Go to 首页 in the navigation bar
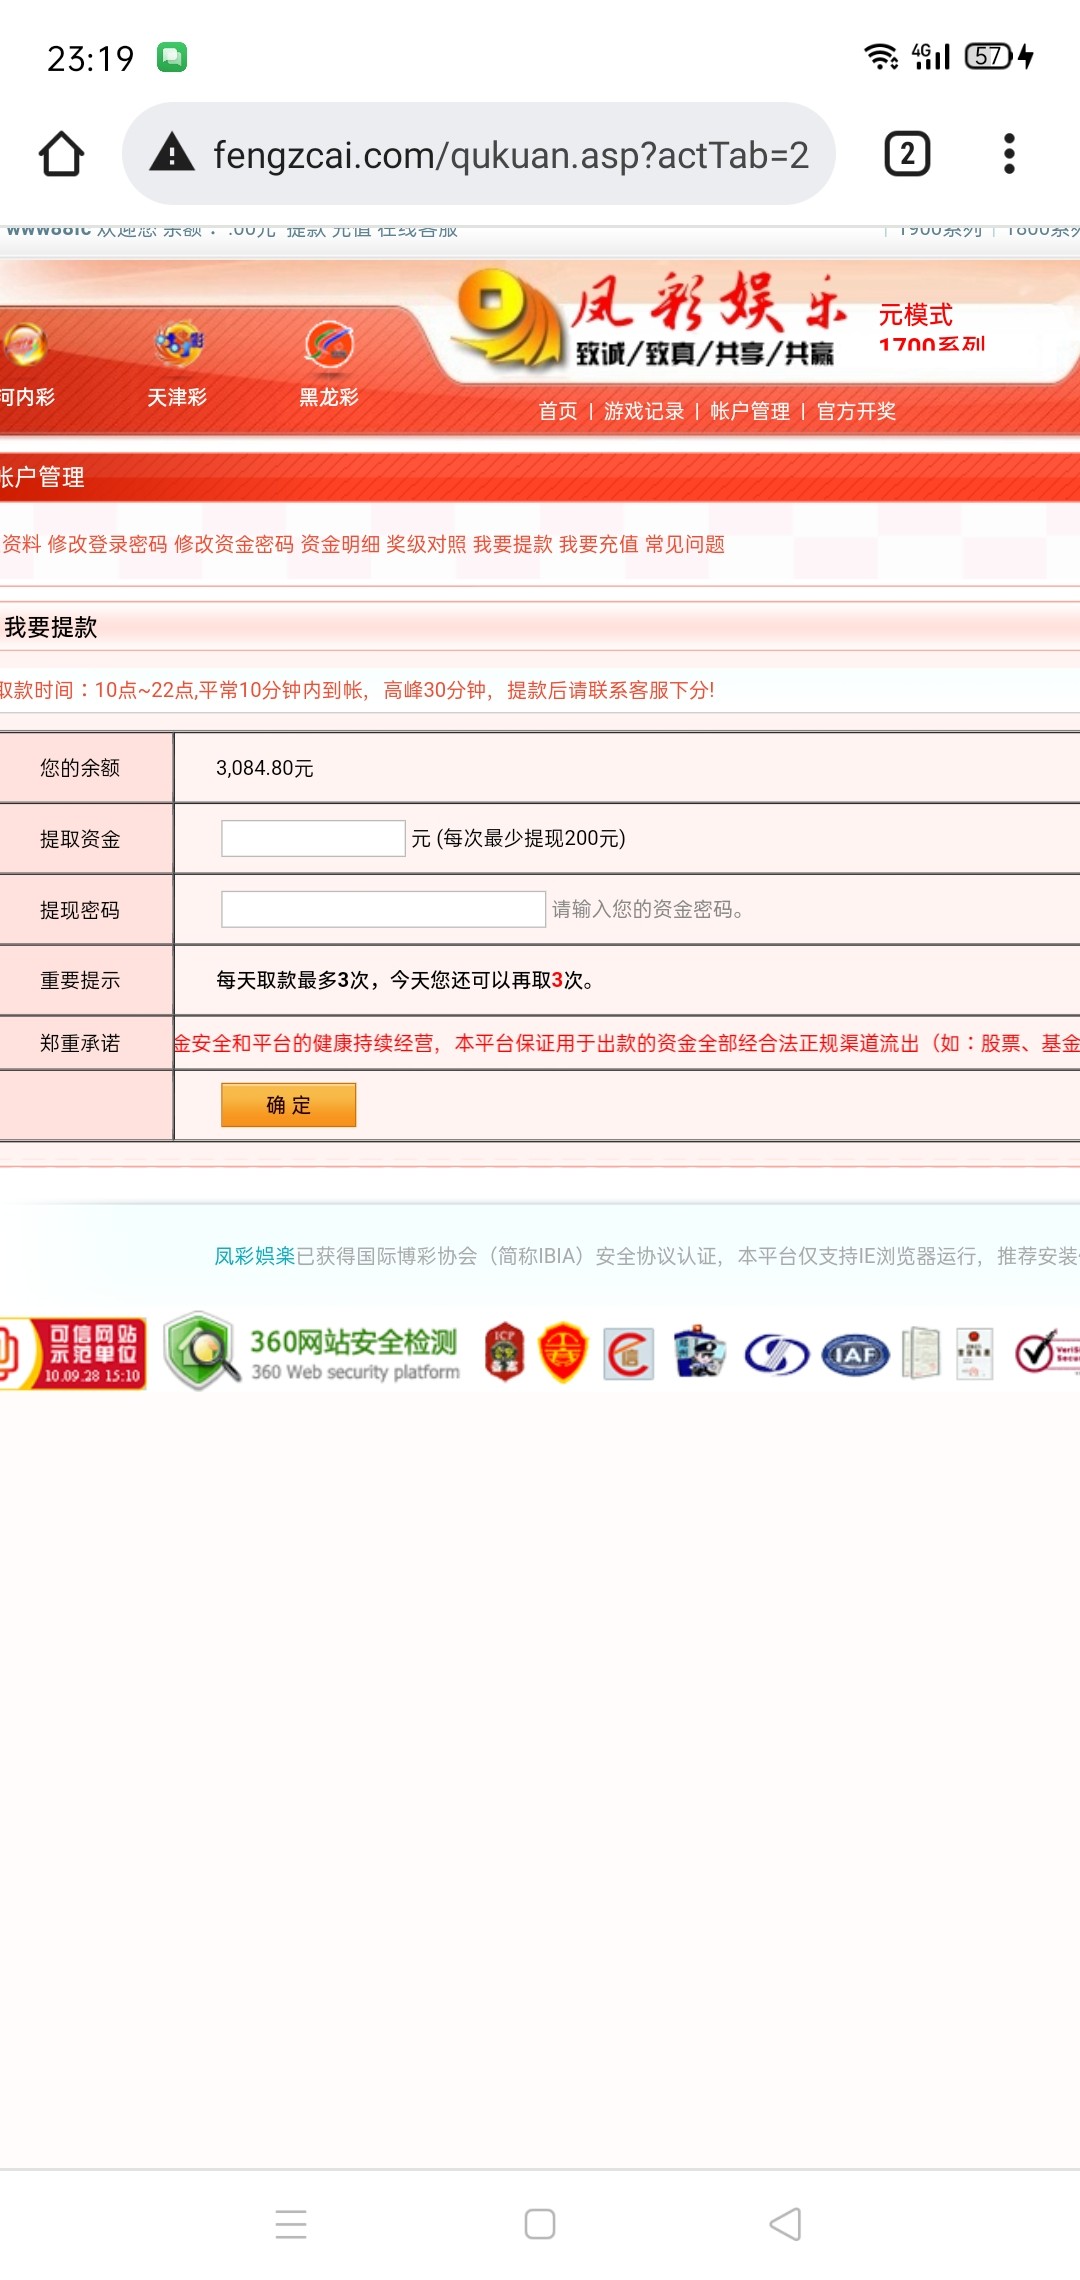 click(558, 411)
